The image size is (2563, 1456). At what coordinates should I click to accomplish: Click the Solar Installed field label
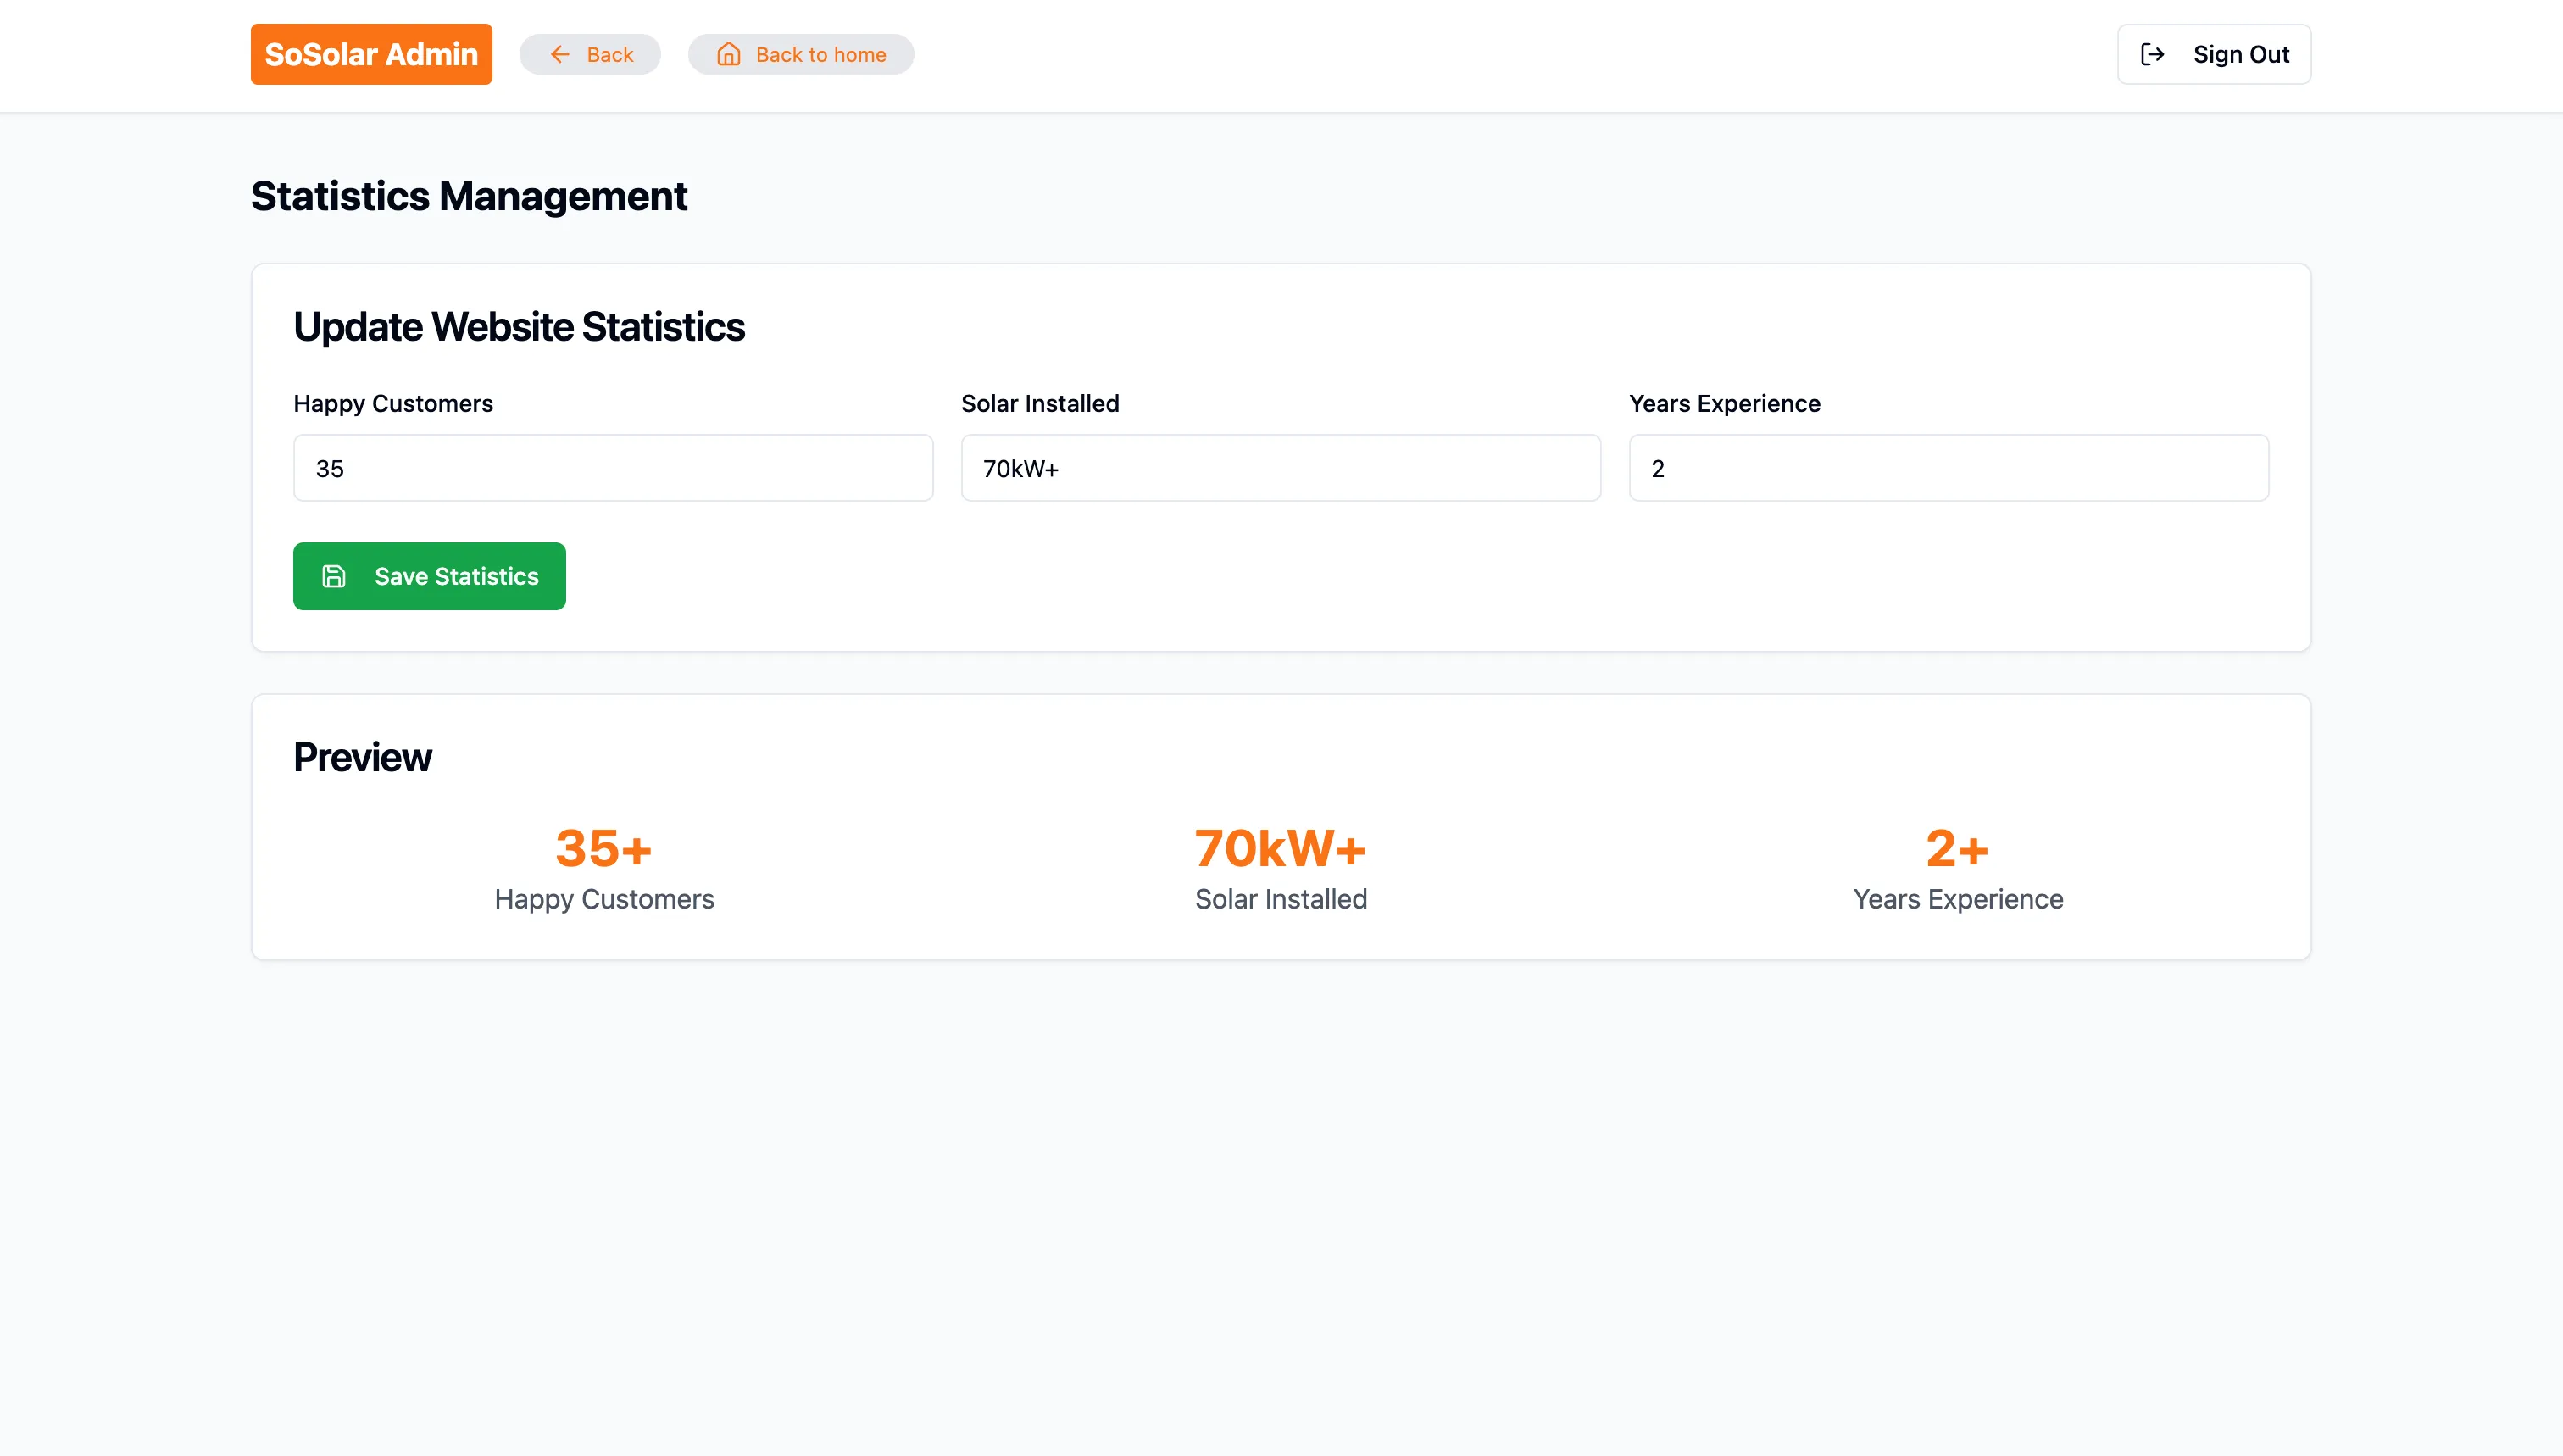pos(1040,403)
